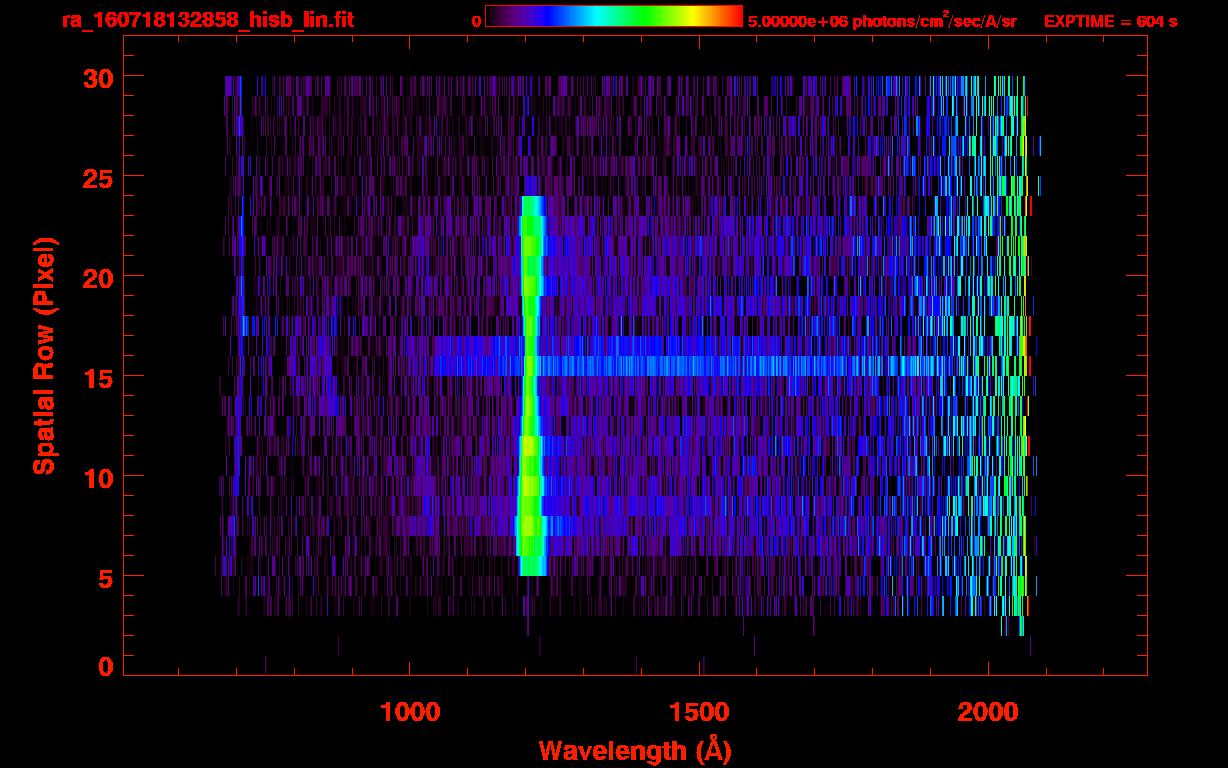This screenshot has height=768, width=1228.
Task: Select the Wavelength (Å) axis title
Action: [x=634, y=750]
